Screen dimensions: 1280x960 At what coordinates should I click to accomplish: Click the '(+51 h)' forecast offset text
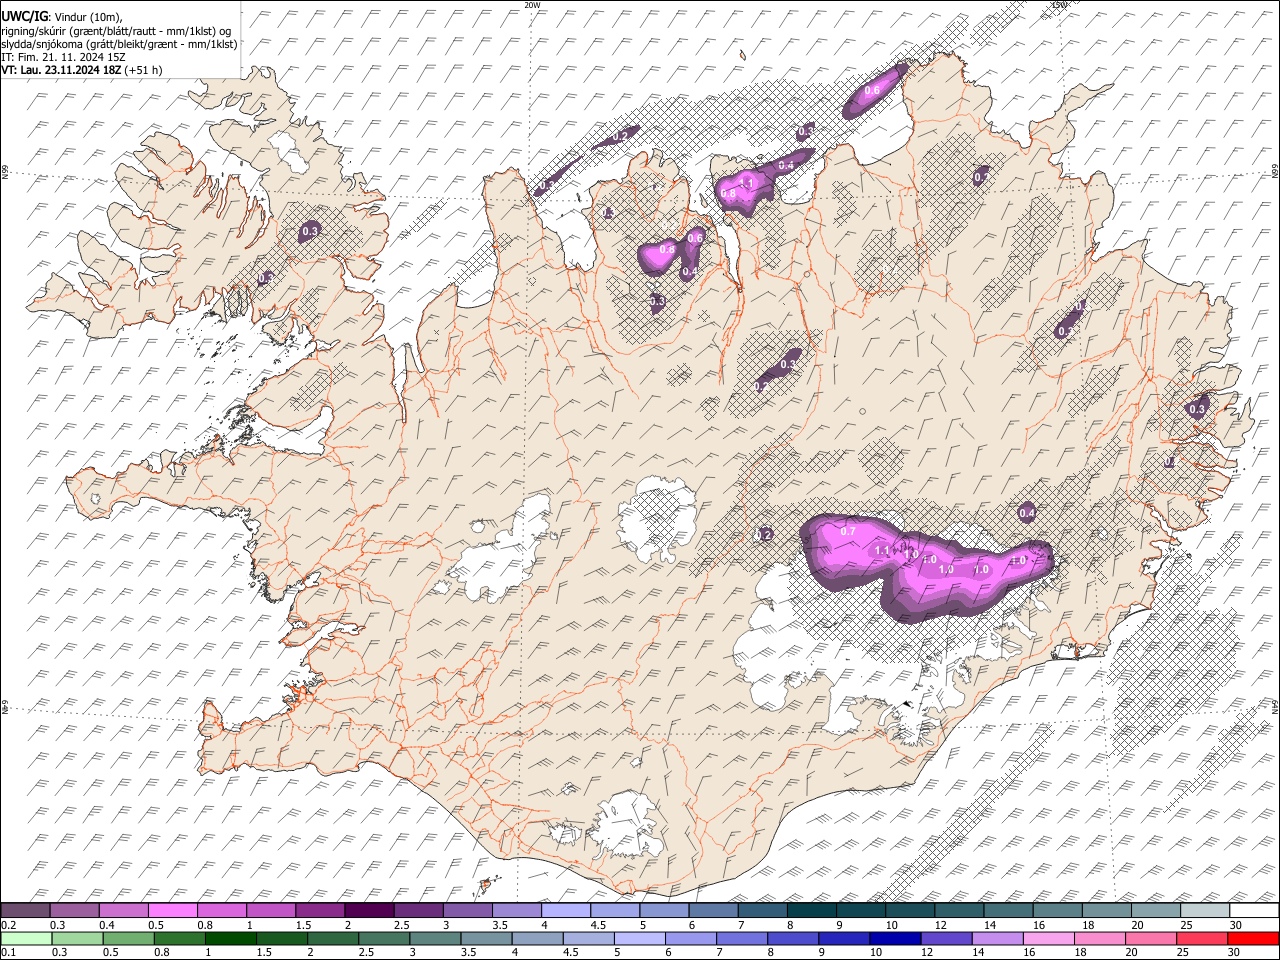click(x=144, y=70)
